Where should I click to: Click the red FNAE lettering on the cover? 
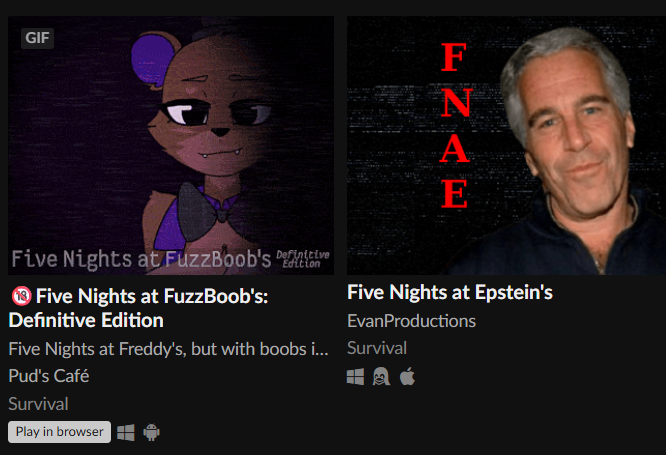pos(455,126)
